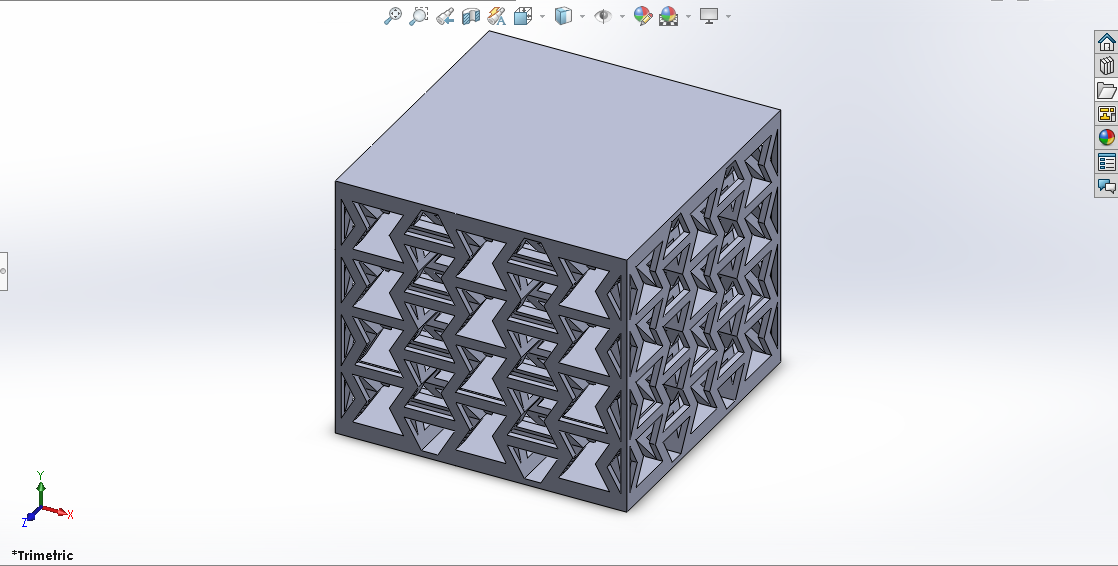Open the Apply Scene dropdown arrow
The height and width of the screenshot is (566, 1118).
pos(688,16)
